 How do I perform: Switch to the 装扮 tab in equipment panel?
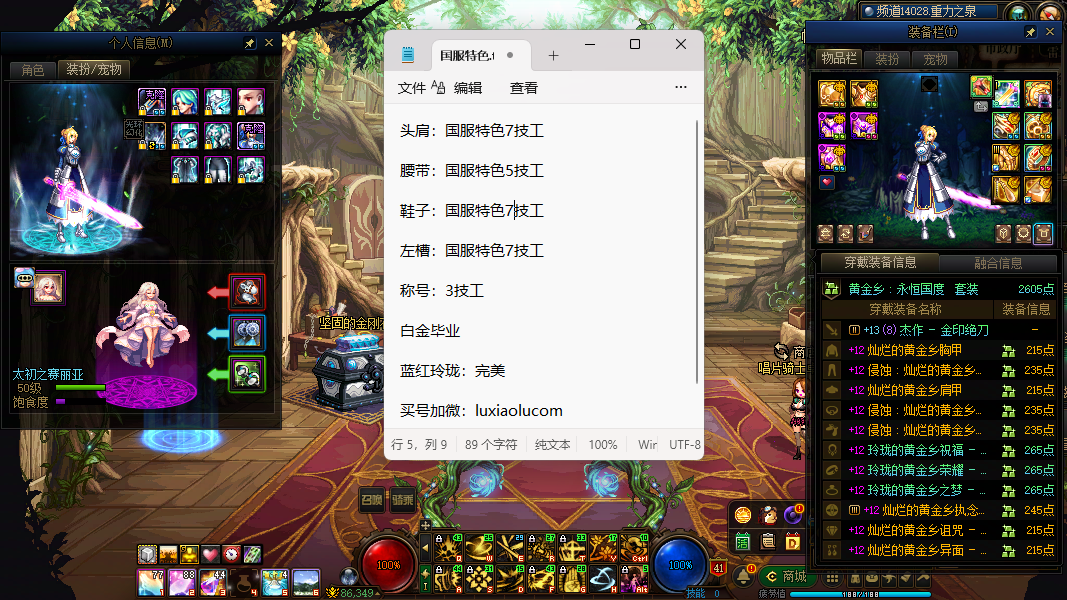click(x=887, y=59)
